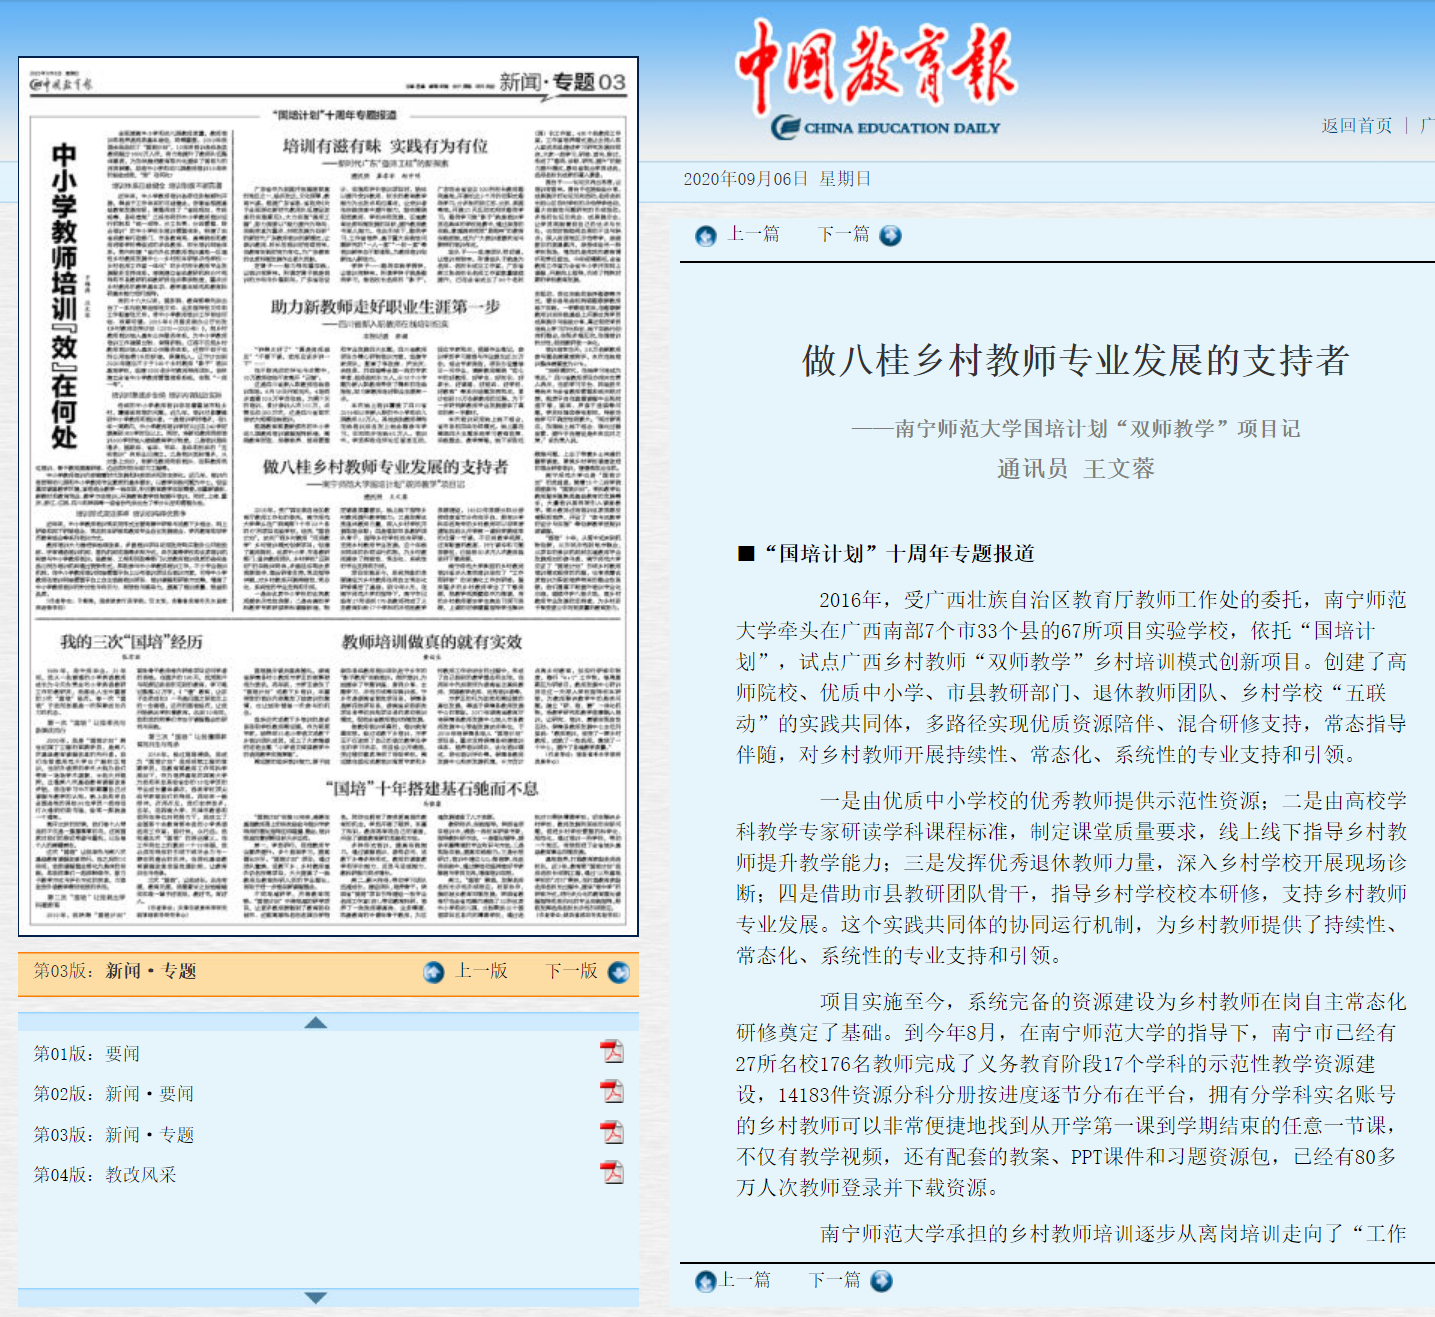1435x1317 pixels.
Task: Click the next page (下一版) arrow icon
Action: coord(619,972)
